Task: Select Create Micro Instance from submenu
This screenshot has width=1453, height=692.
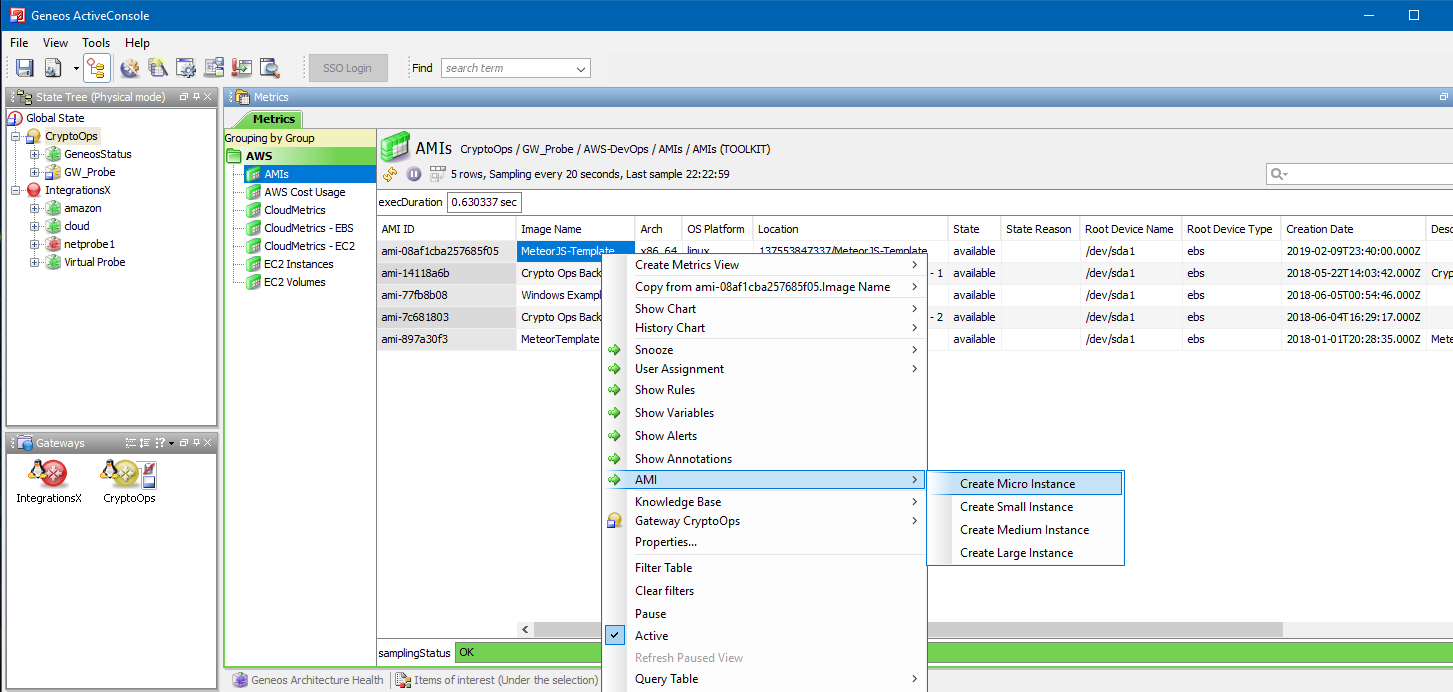Action: [x=1017, y=484]
